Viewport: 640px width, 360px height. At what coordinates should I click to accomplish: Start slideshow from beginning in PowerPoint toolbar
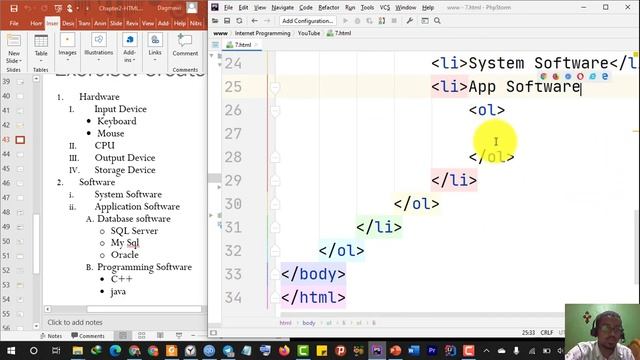click(58, 8)
